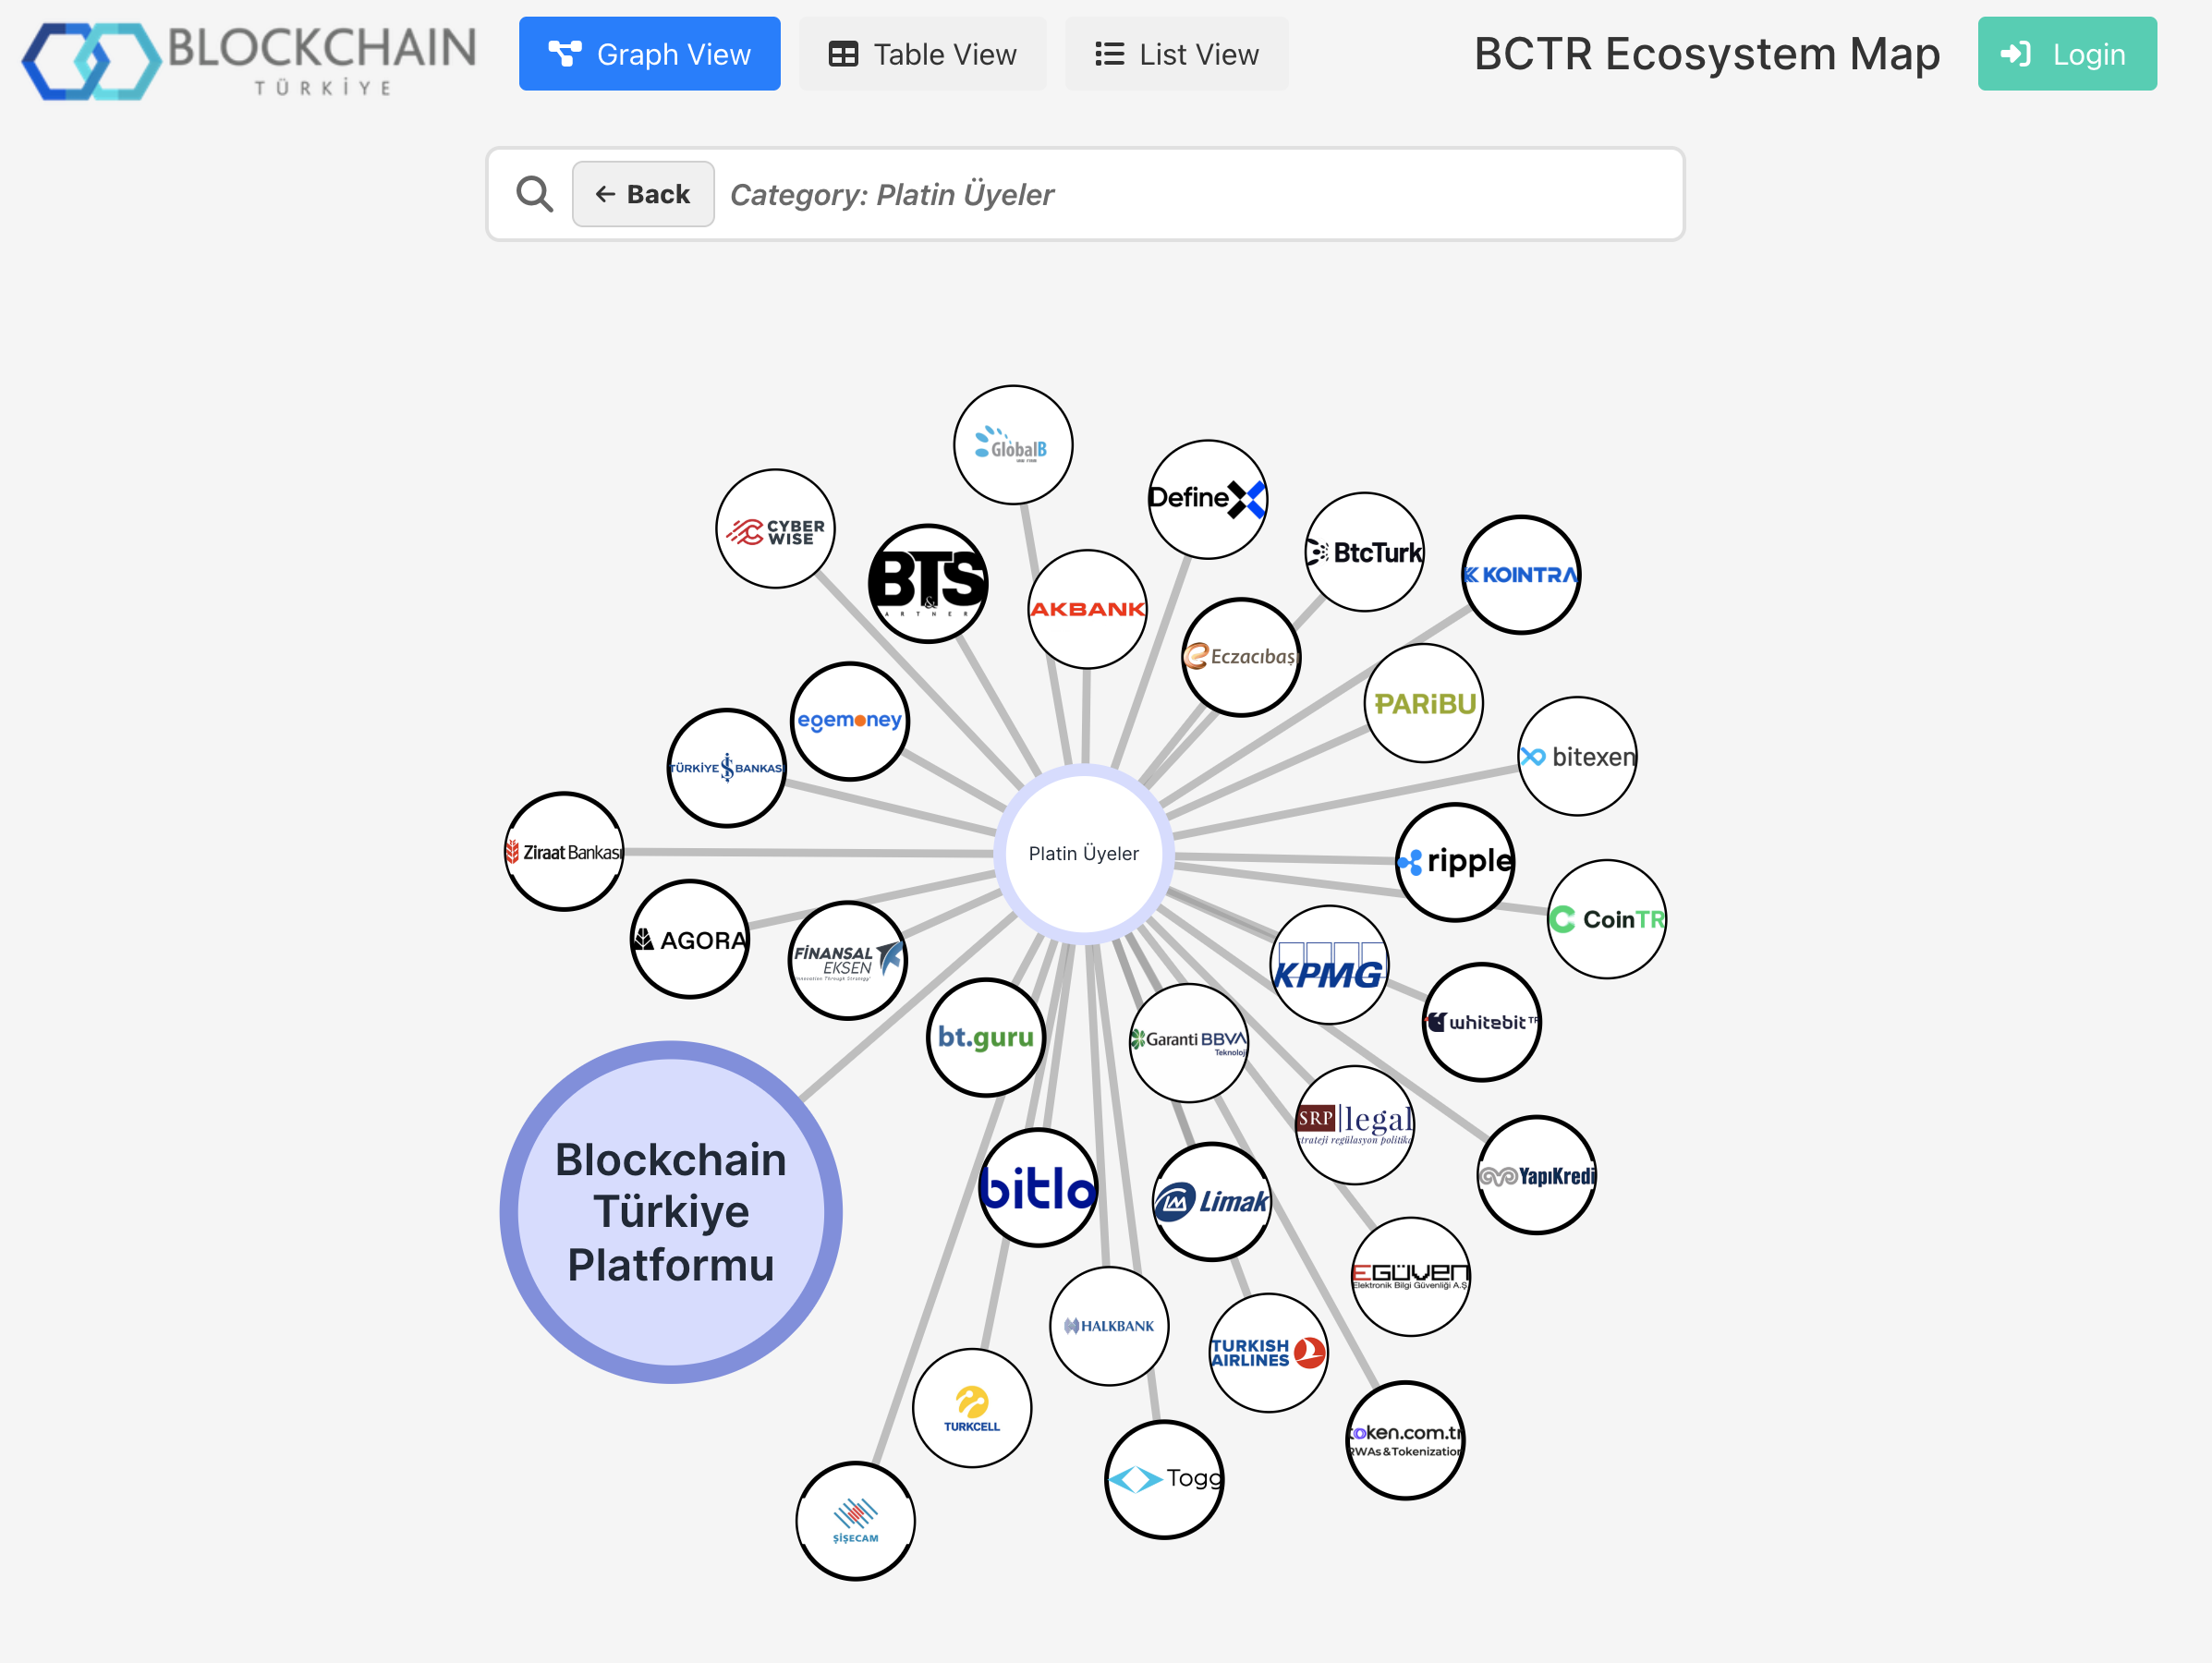Screen dimensions: 2212x1663
Task: Click the KPMG node
Action: (x=1330, y=966)
